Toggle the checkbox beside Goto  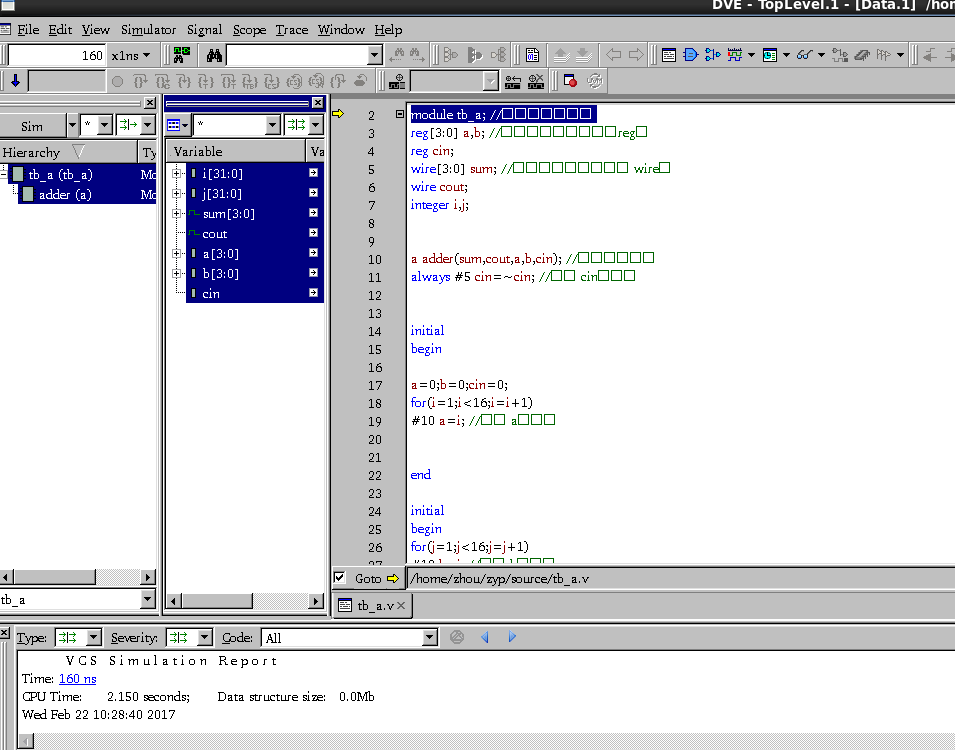[340, 578]
